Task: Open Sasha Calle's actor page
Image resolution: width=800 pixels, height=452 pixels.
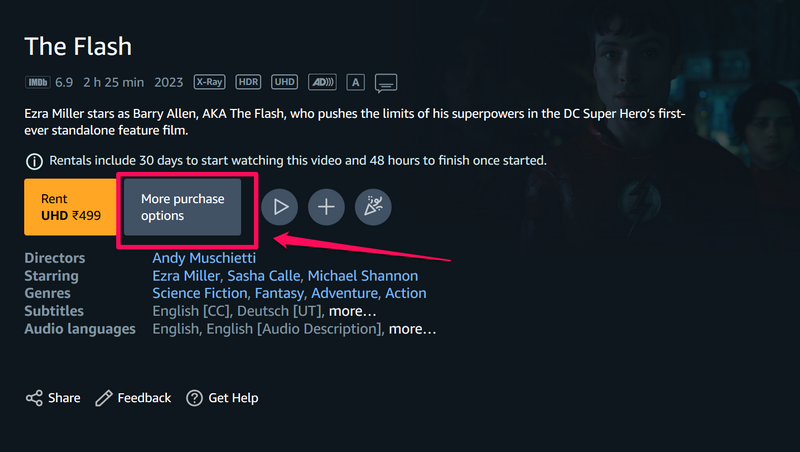Action: click(263, 276)
